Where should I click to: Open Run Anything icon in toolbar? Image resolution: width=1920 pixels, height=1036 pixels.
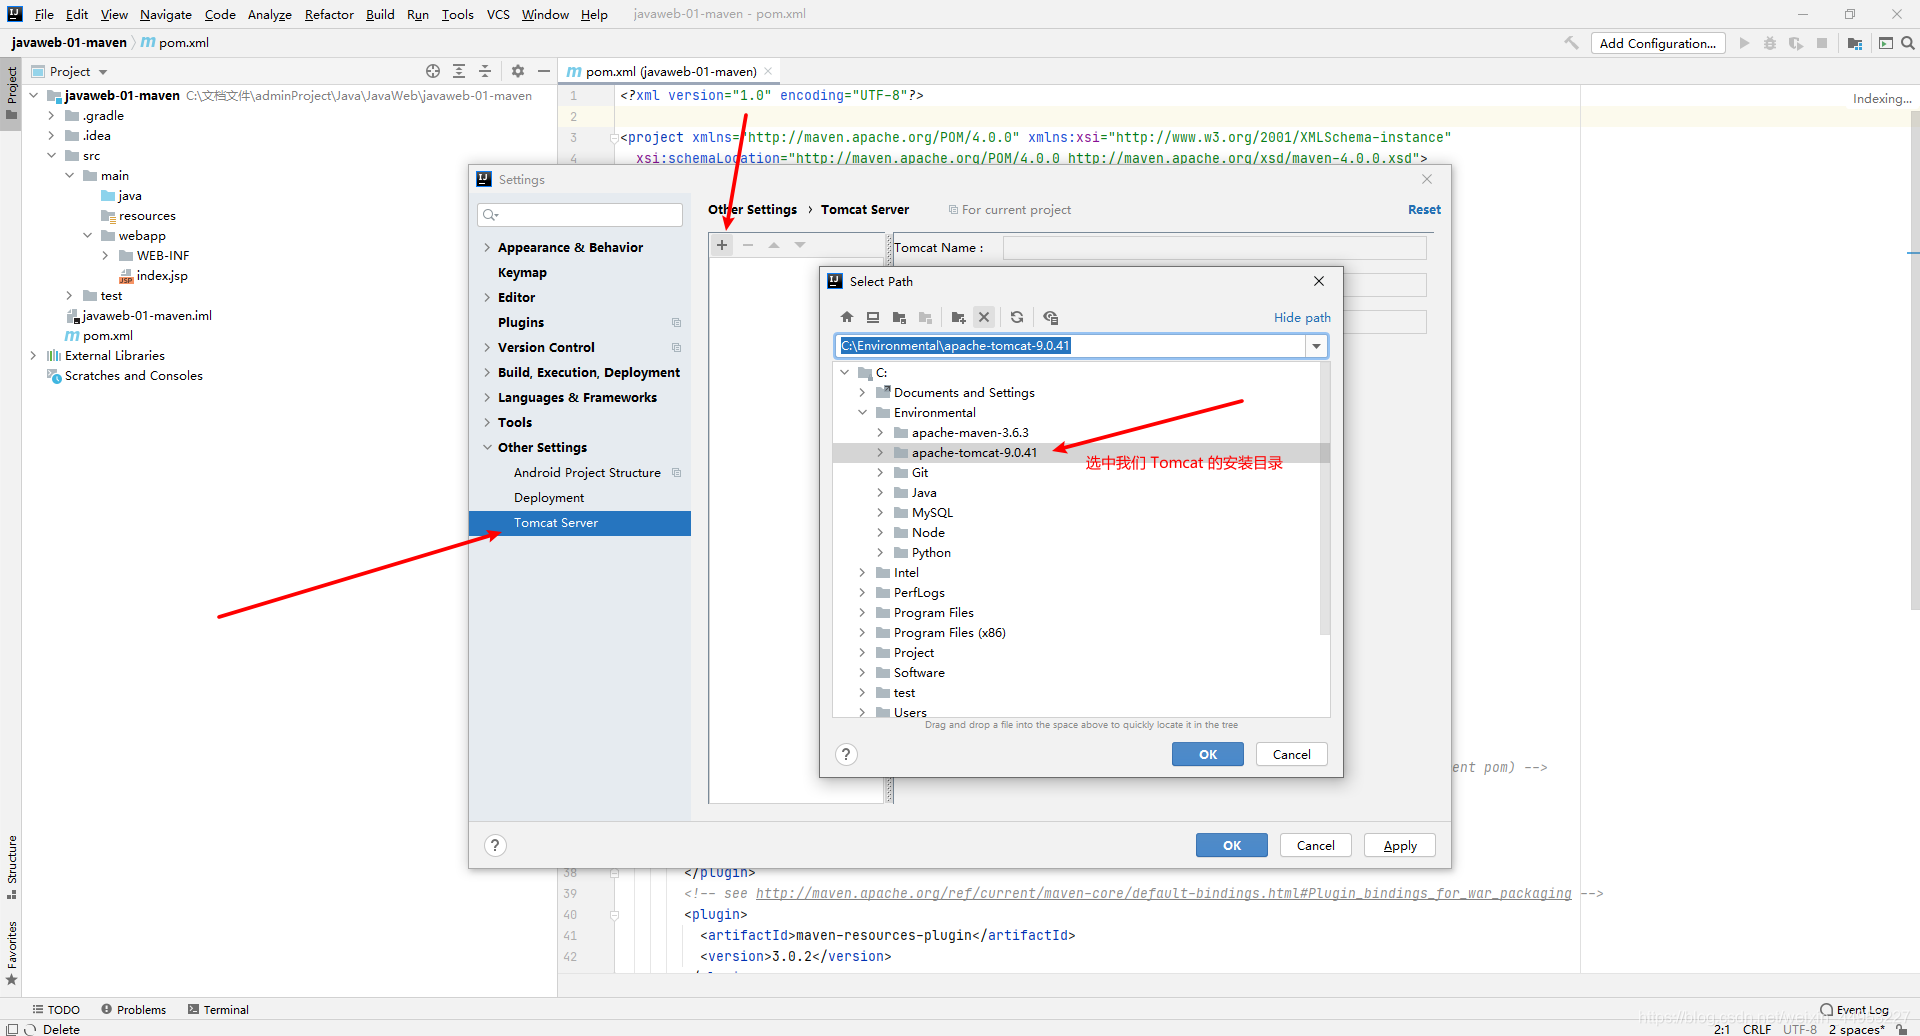[x=1885, y=43]
